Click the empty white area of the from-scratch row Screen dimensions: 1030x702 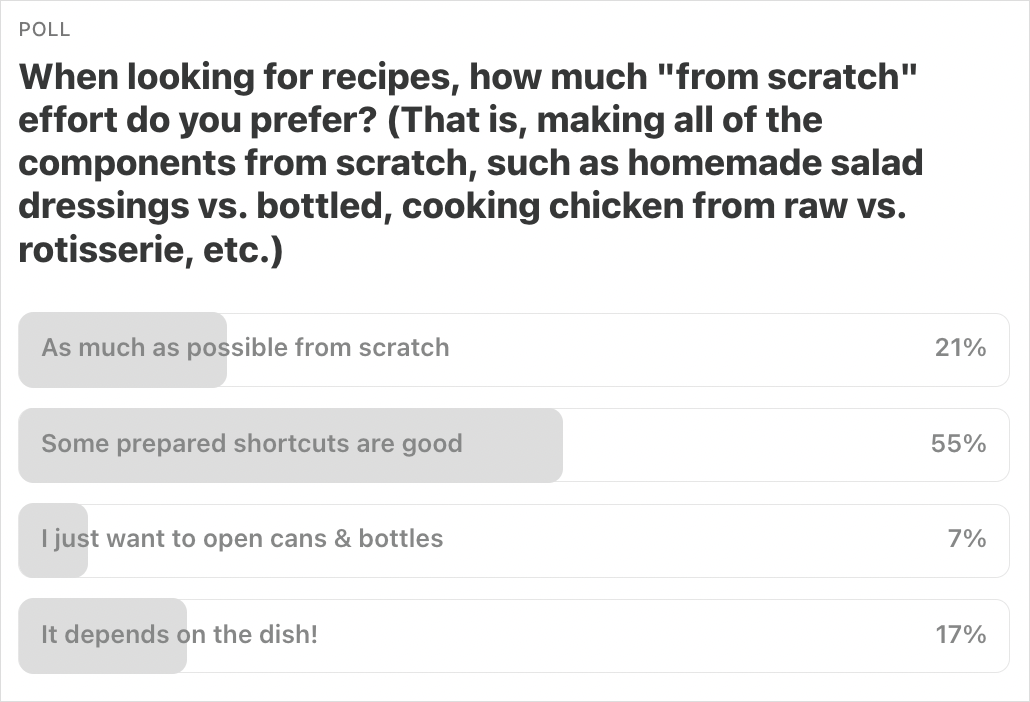pos(690,350)
